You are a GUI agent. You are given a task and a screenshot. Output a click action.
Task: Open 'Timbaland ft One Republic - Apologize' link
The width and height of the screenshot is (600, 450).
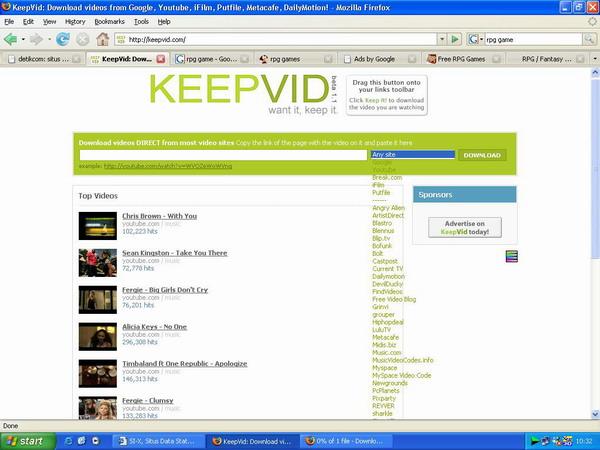pos(184,364)
